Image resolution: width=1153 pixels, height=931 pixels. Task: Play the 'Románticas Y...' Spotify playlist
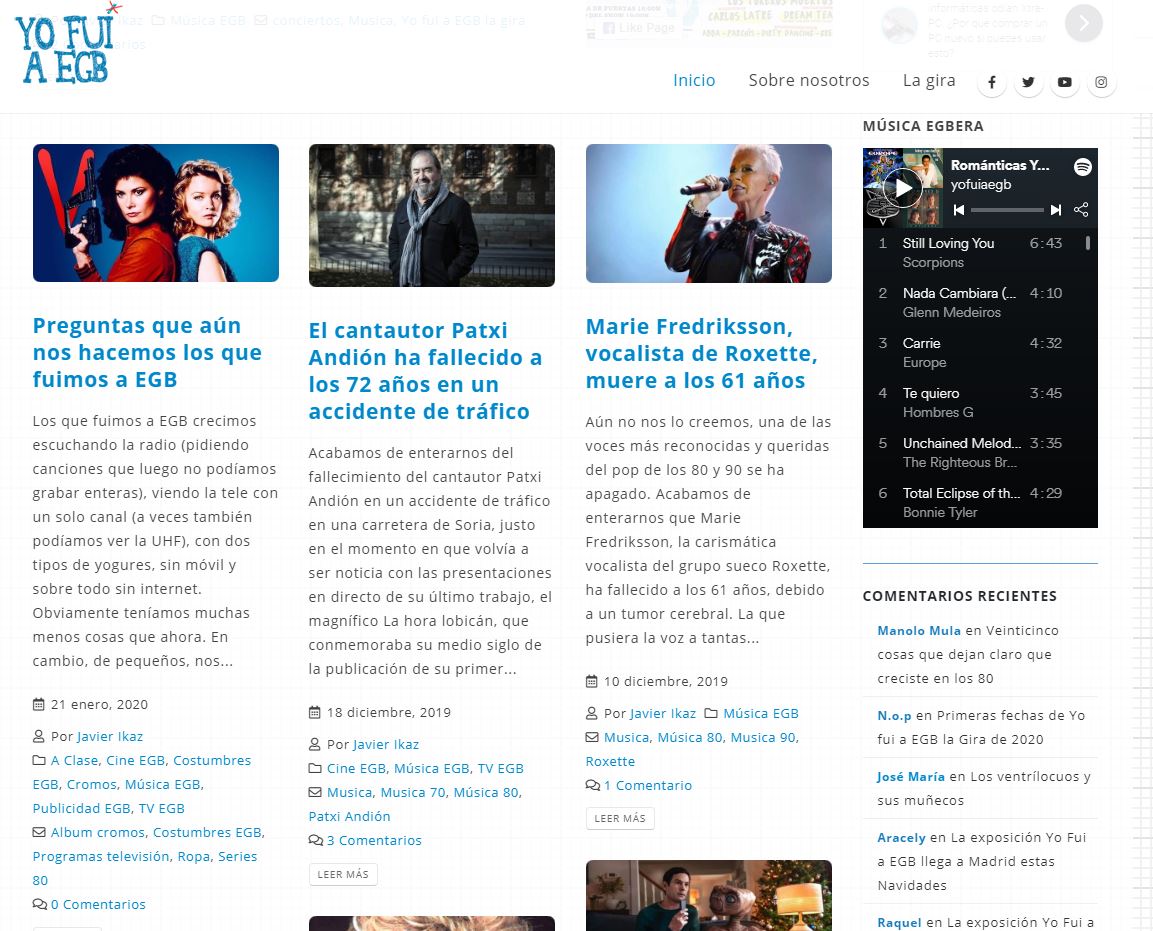[x=903, y=187]
